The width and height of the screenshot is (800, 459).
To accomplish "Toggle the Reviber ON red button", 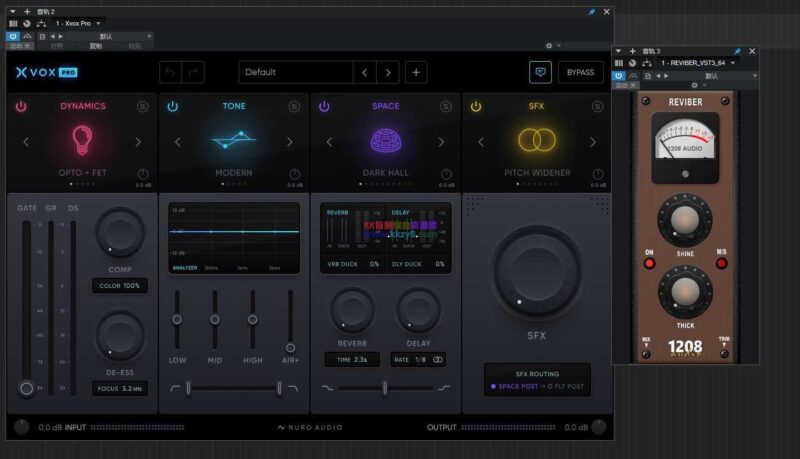I will point(649,264).
